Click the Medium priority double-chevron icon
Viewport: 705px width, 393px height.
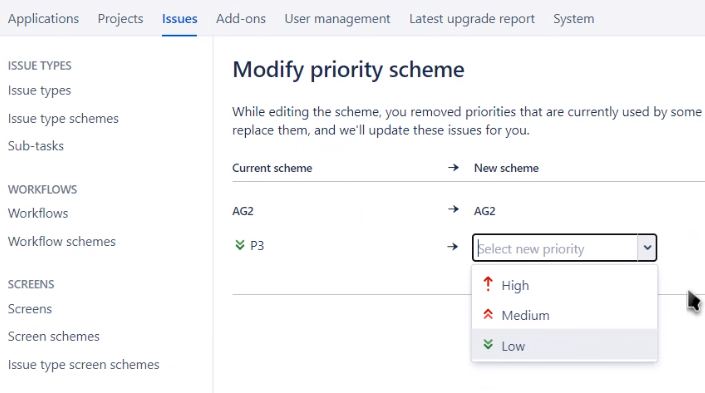(x=488, y=314)
